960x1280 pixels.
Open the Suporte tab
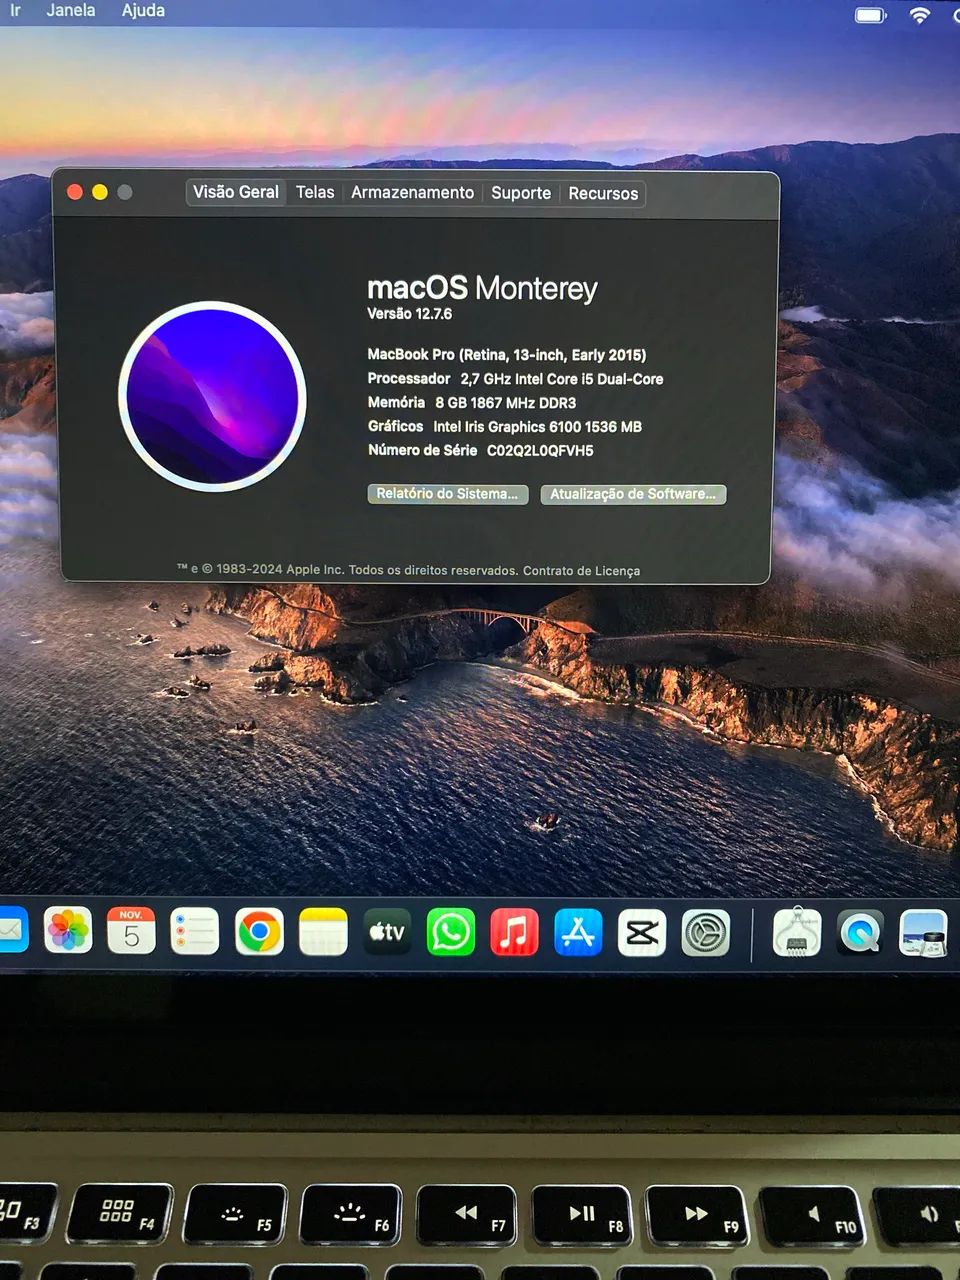coord(521,193)
